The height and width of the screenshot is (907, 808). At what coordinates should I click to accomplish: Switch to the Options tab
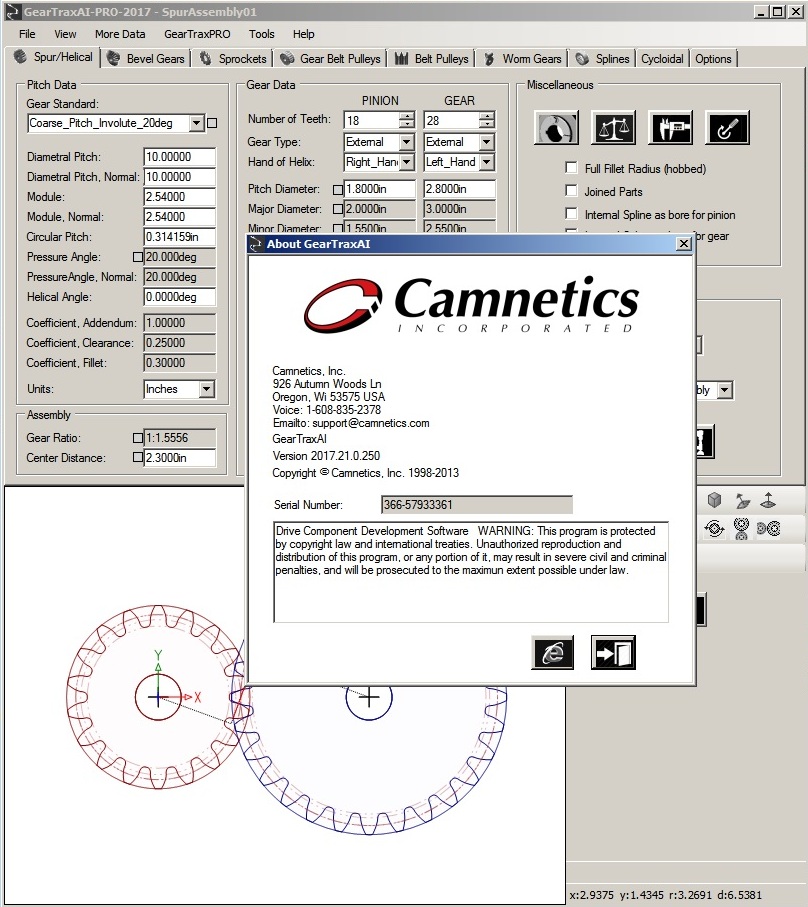point(713,58)
